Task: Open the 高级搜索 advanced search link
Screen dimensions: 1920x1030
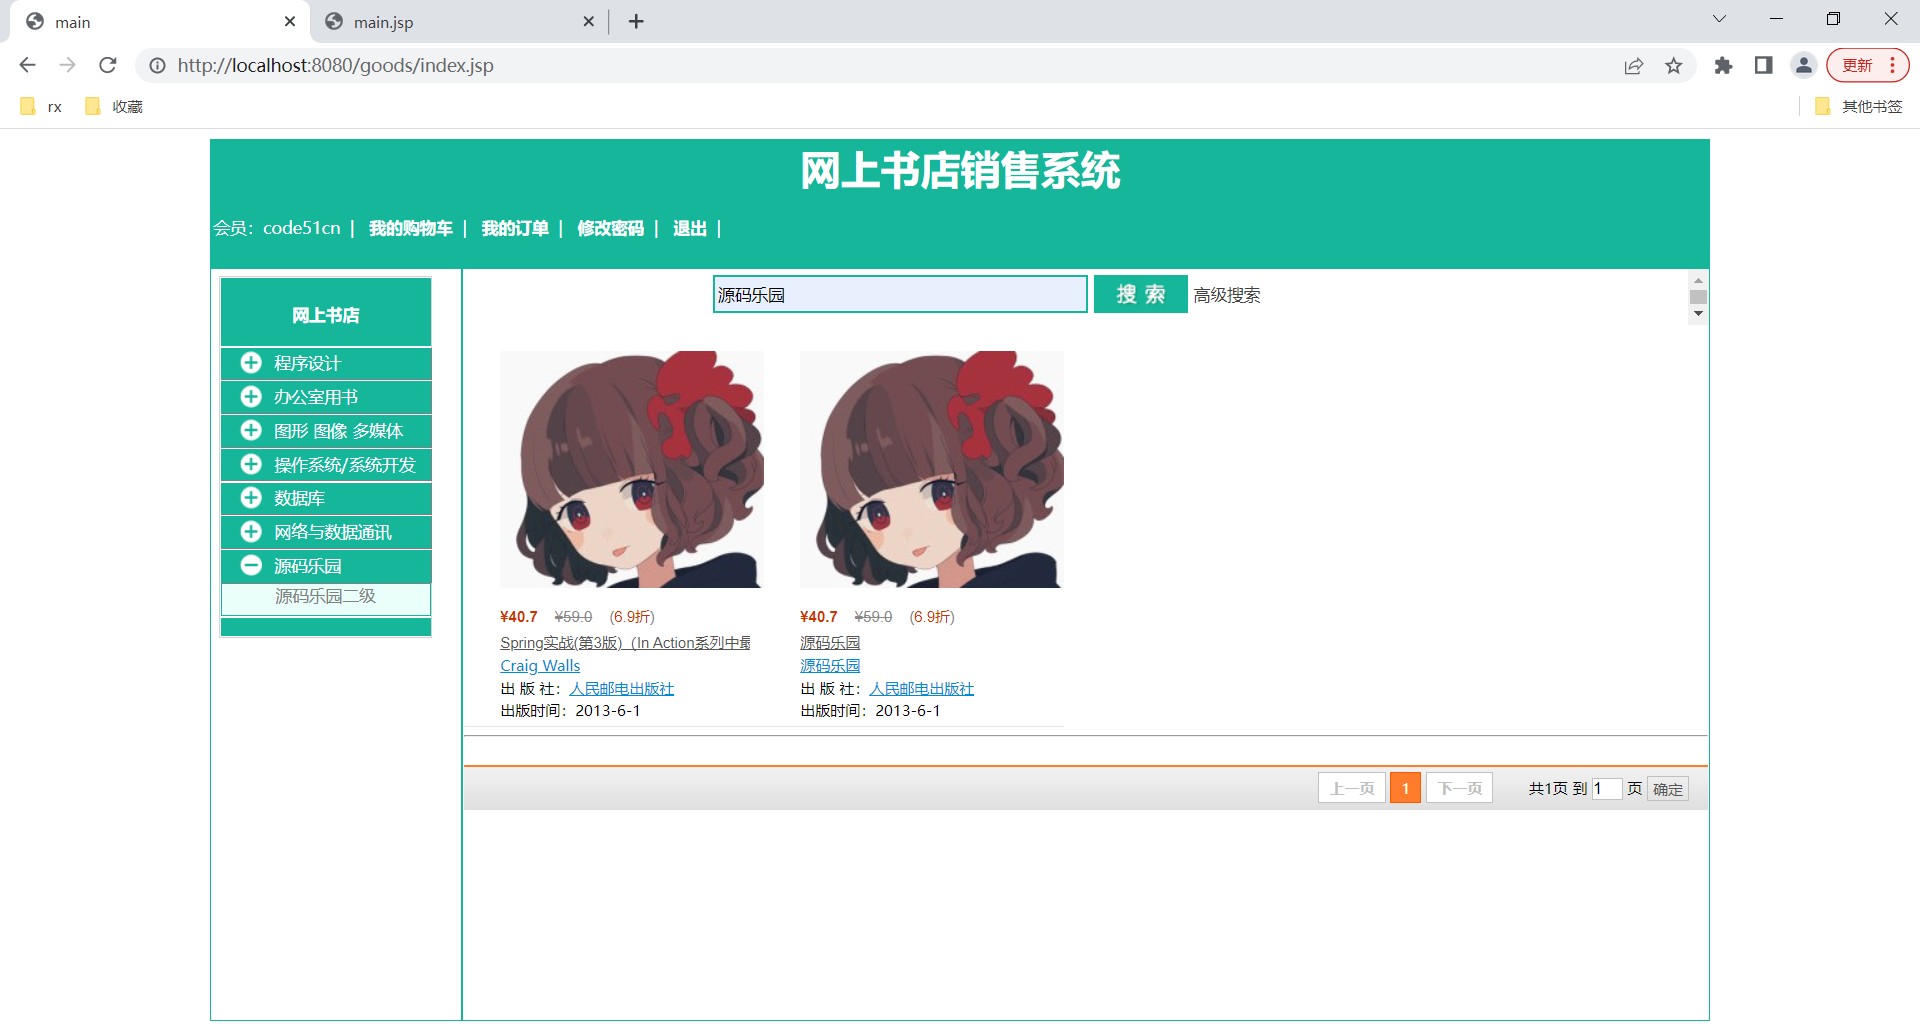Action: [x=1226, y=295]
